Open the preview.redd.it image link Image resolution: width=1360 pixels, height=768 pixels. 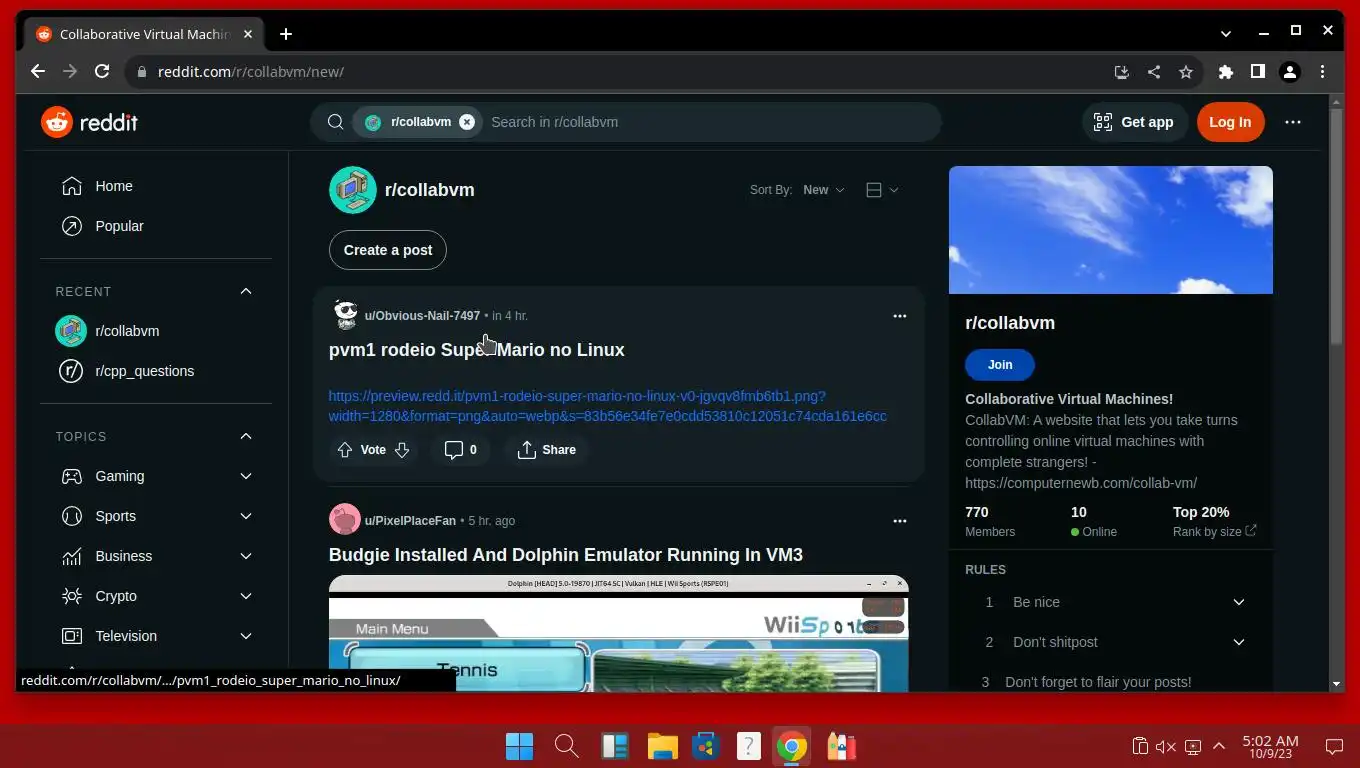608,406
